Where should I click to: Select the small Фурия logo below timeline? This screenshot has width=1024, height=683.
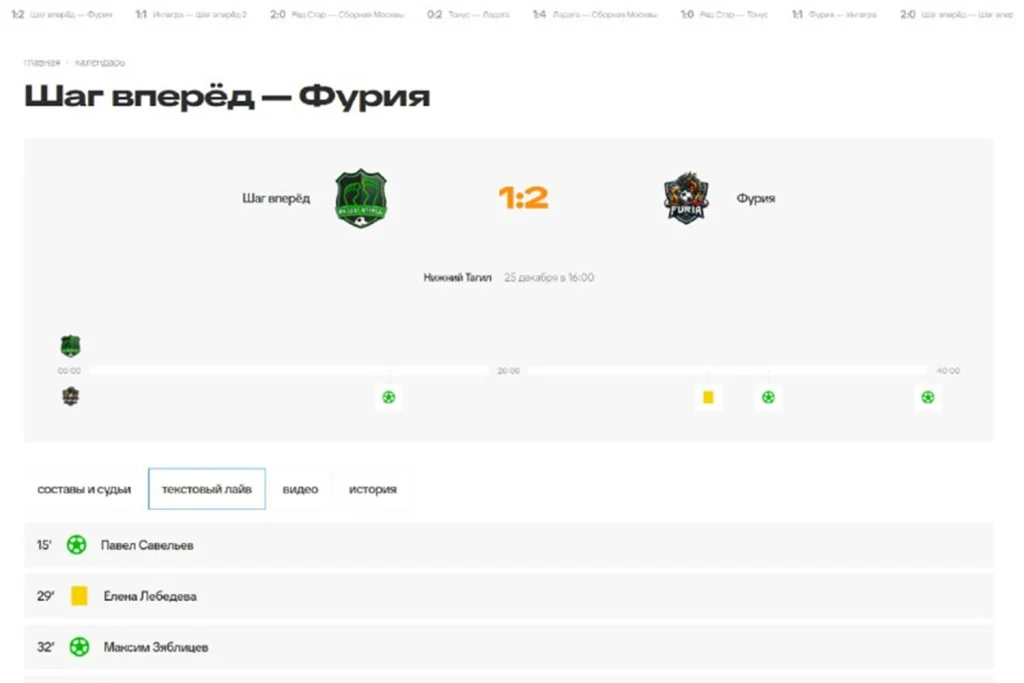(71, 396)
